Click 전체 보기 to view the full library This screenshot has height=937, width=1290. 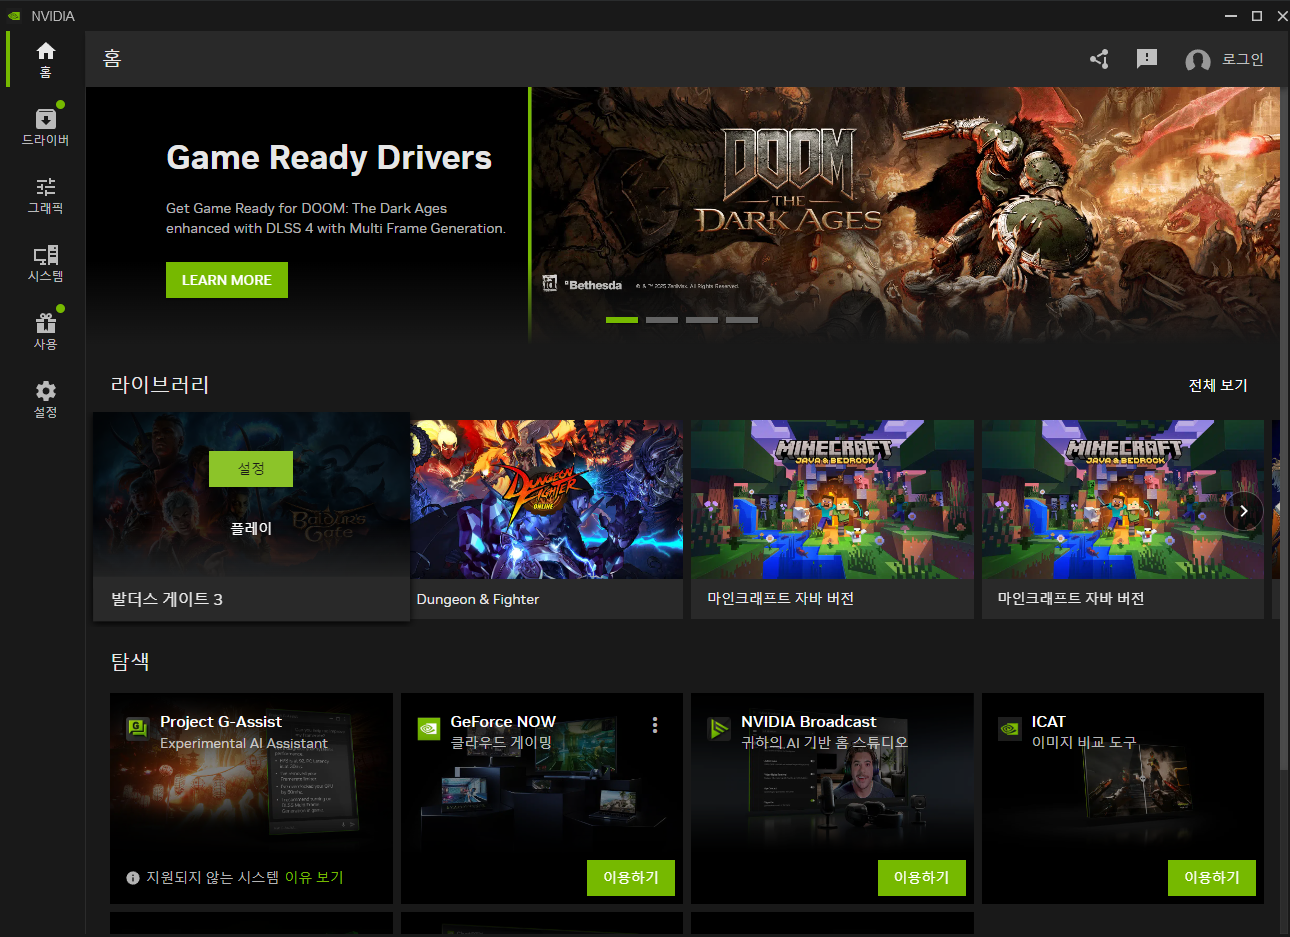point(1218,385)
